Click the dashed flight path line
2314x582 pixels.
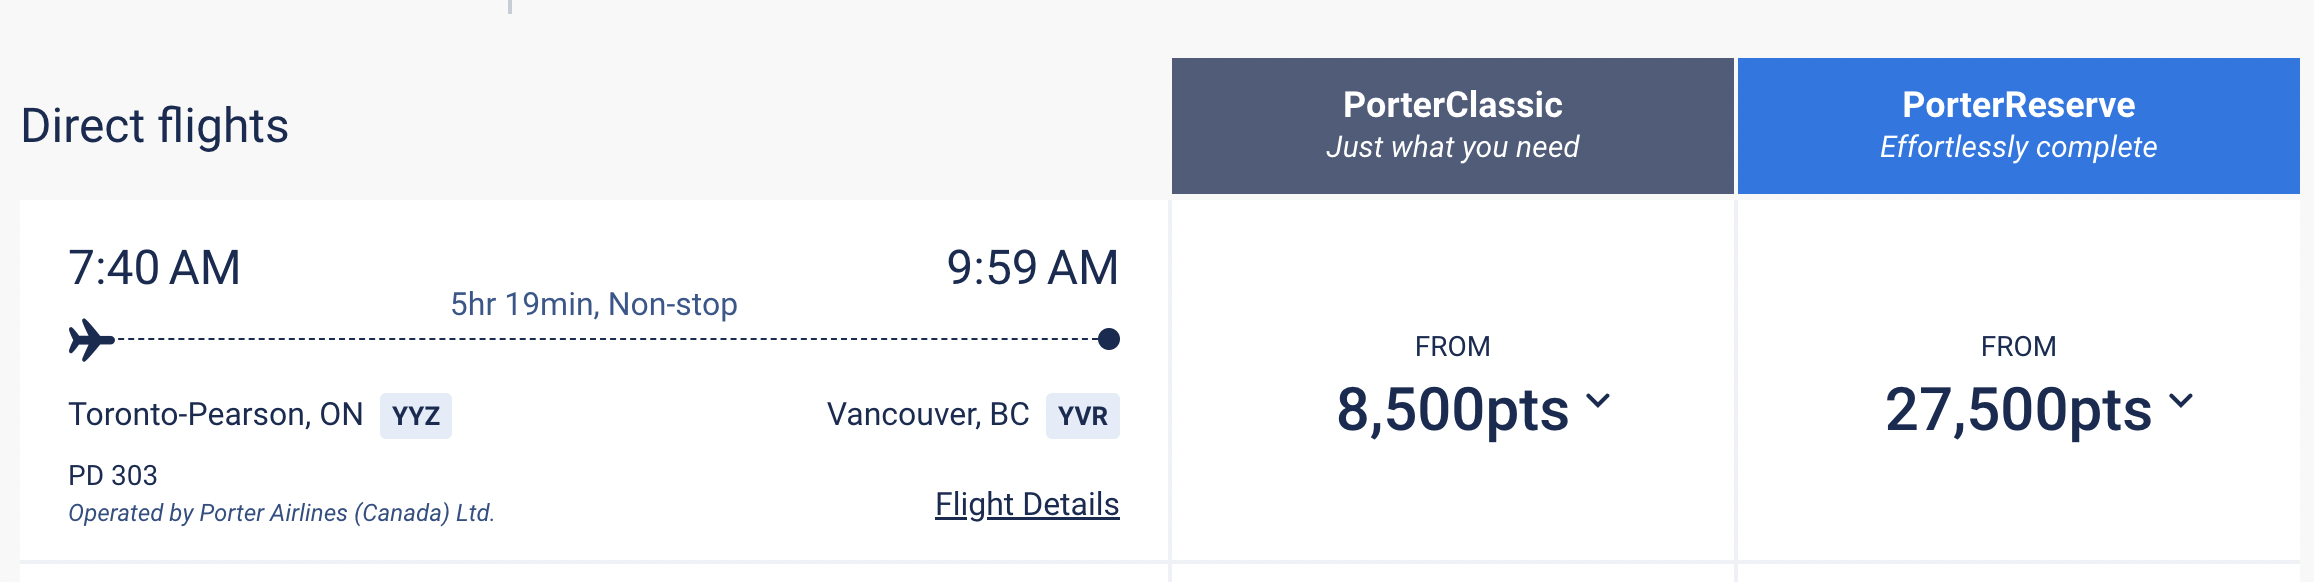(x=600, y=340)
